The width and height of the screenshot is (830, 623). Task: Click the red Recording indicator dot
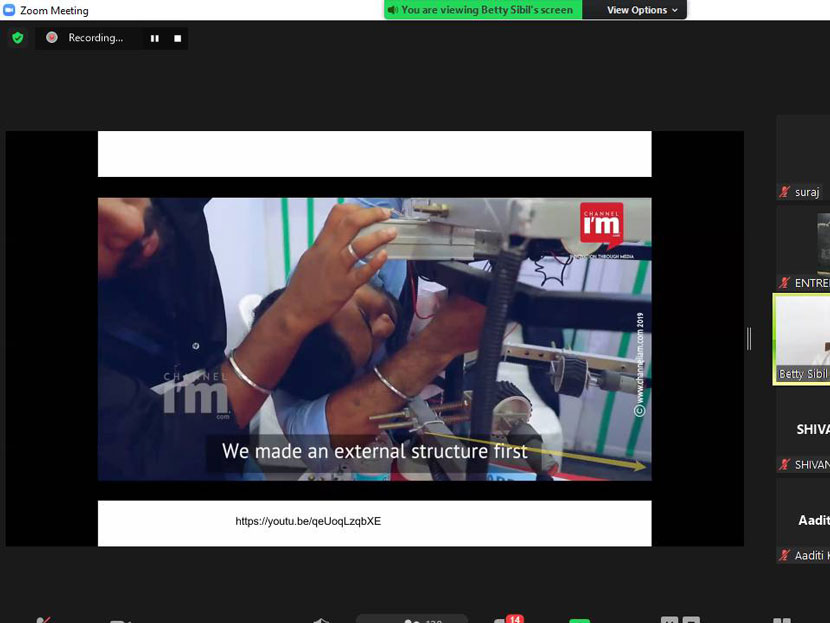click(52, 38)
